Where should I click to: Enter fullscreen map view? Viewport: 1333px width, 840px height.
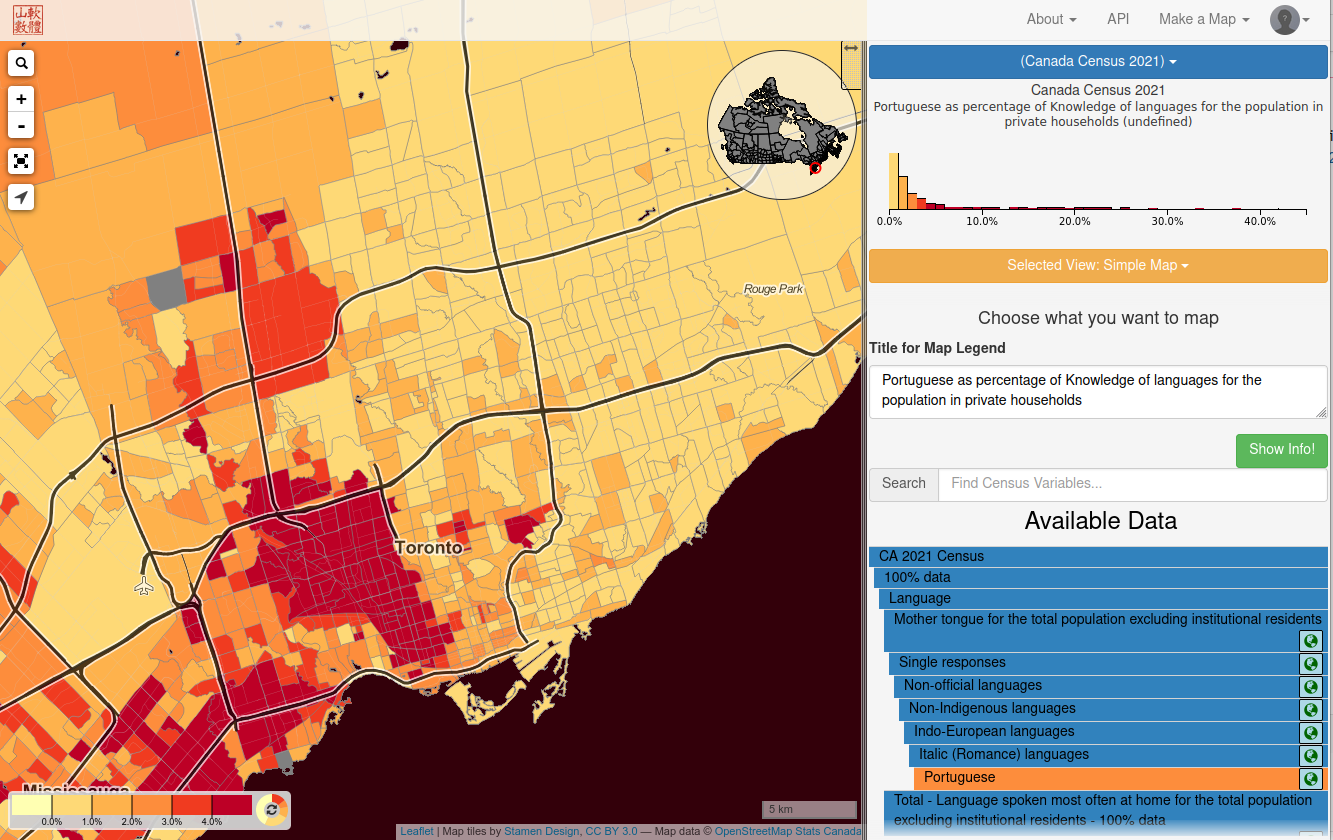[21, 161]
